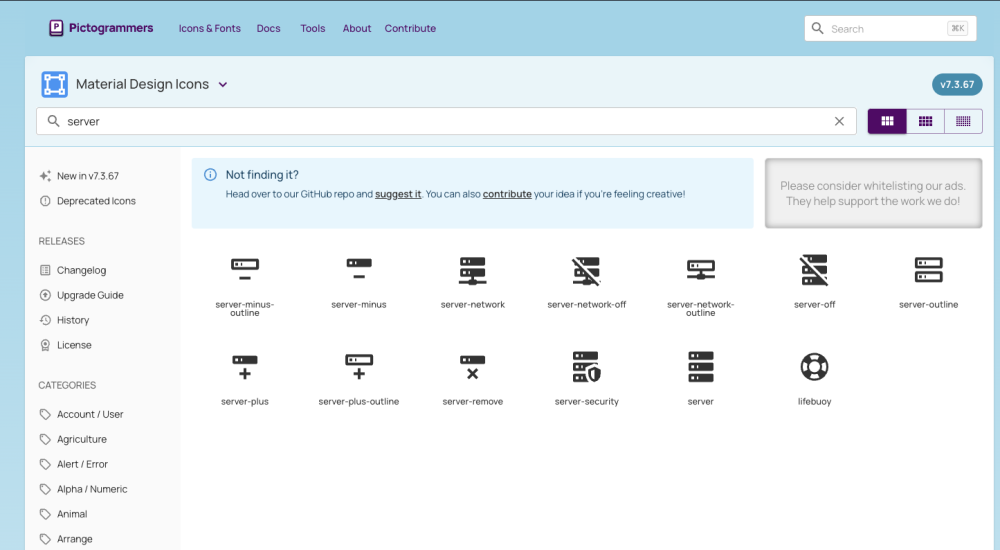This screenshot has height=550, width=1000.
Task: Filter by Alpha / Numeric category
Action: [x=84, y=489]
